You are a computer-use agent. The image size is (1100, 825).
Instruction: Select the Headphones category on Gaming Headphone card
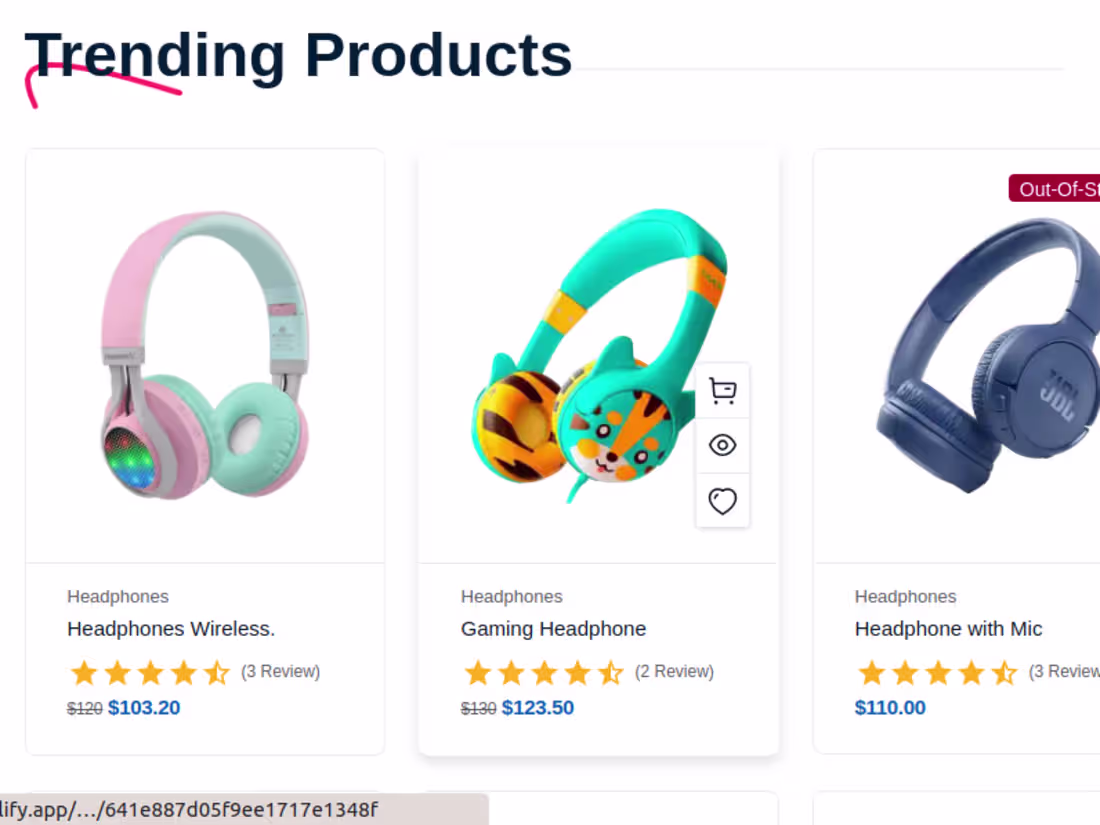(x=511, y=596)
